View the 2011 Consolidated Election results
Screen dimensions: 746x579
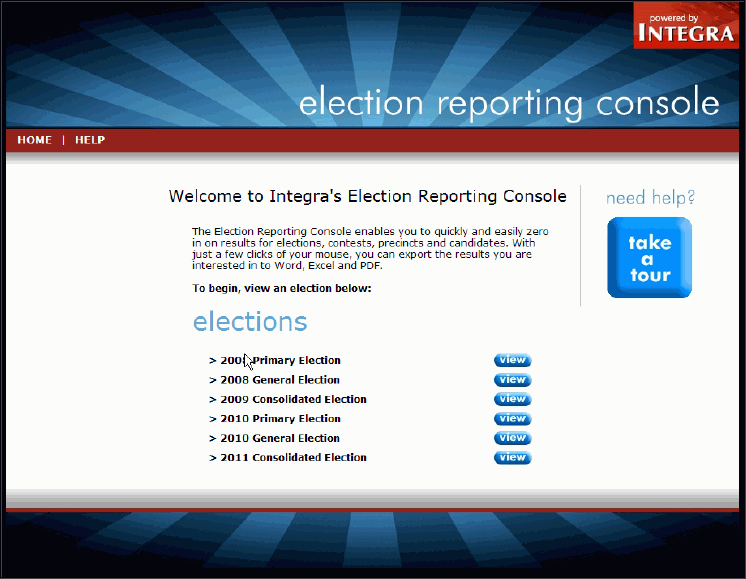coord(512,458)
